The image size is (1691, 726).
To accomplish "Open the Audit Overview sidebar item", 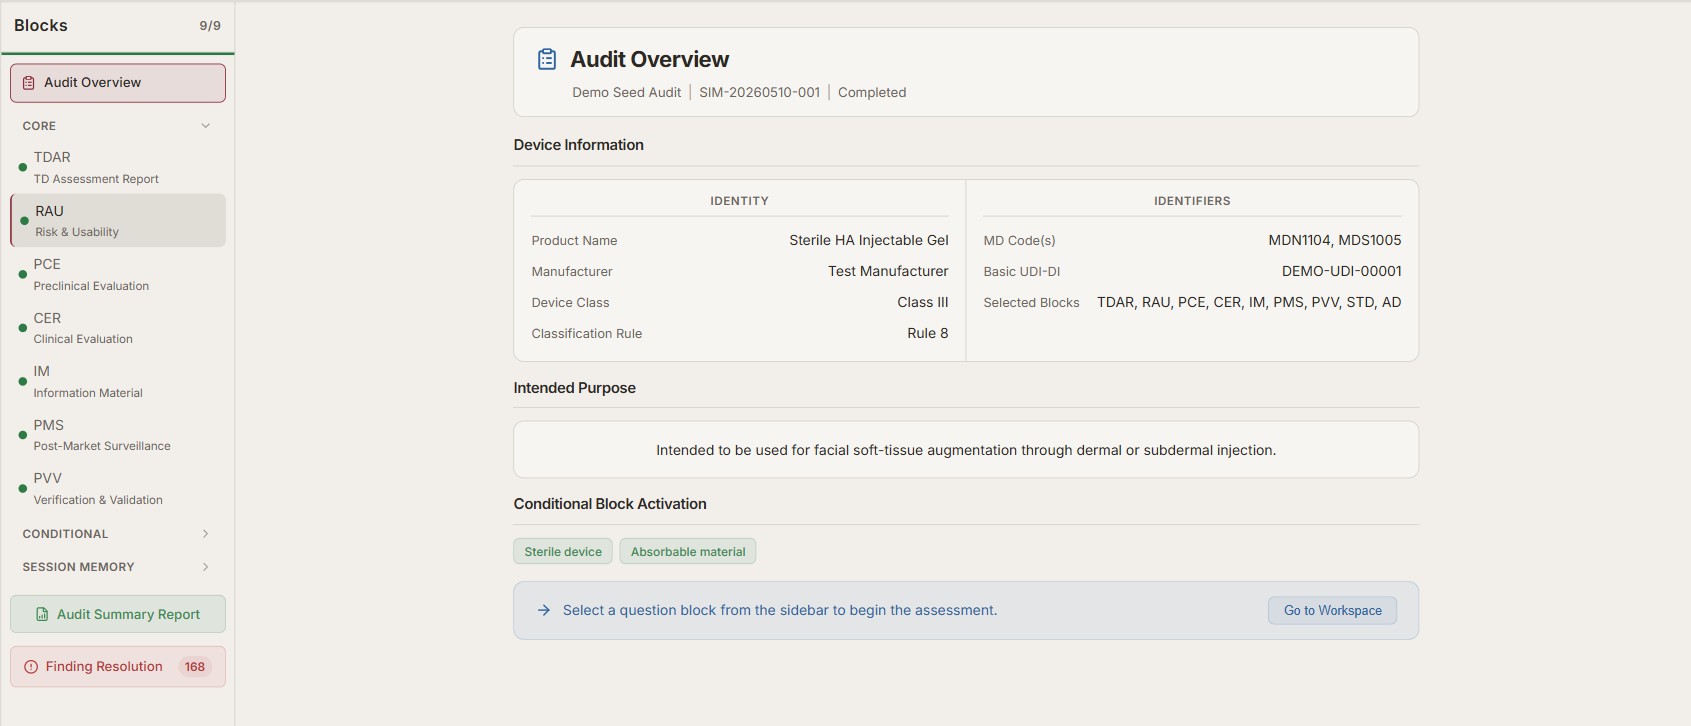I will coord(118,83).
